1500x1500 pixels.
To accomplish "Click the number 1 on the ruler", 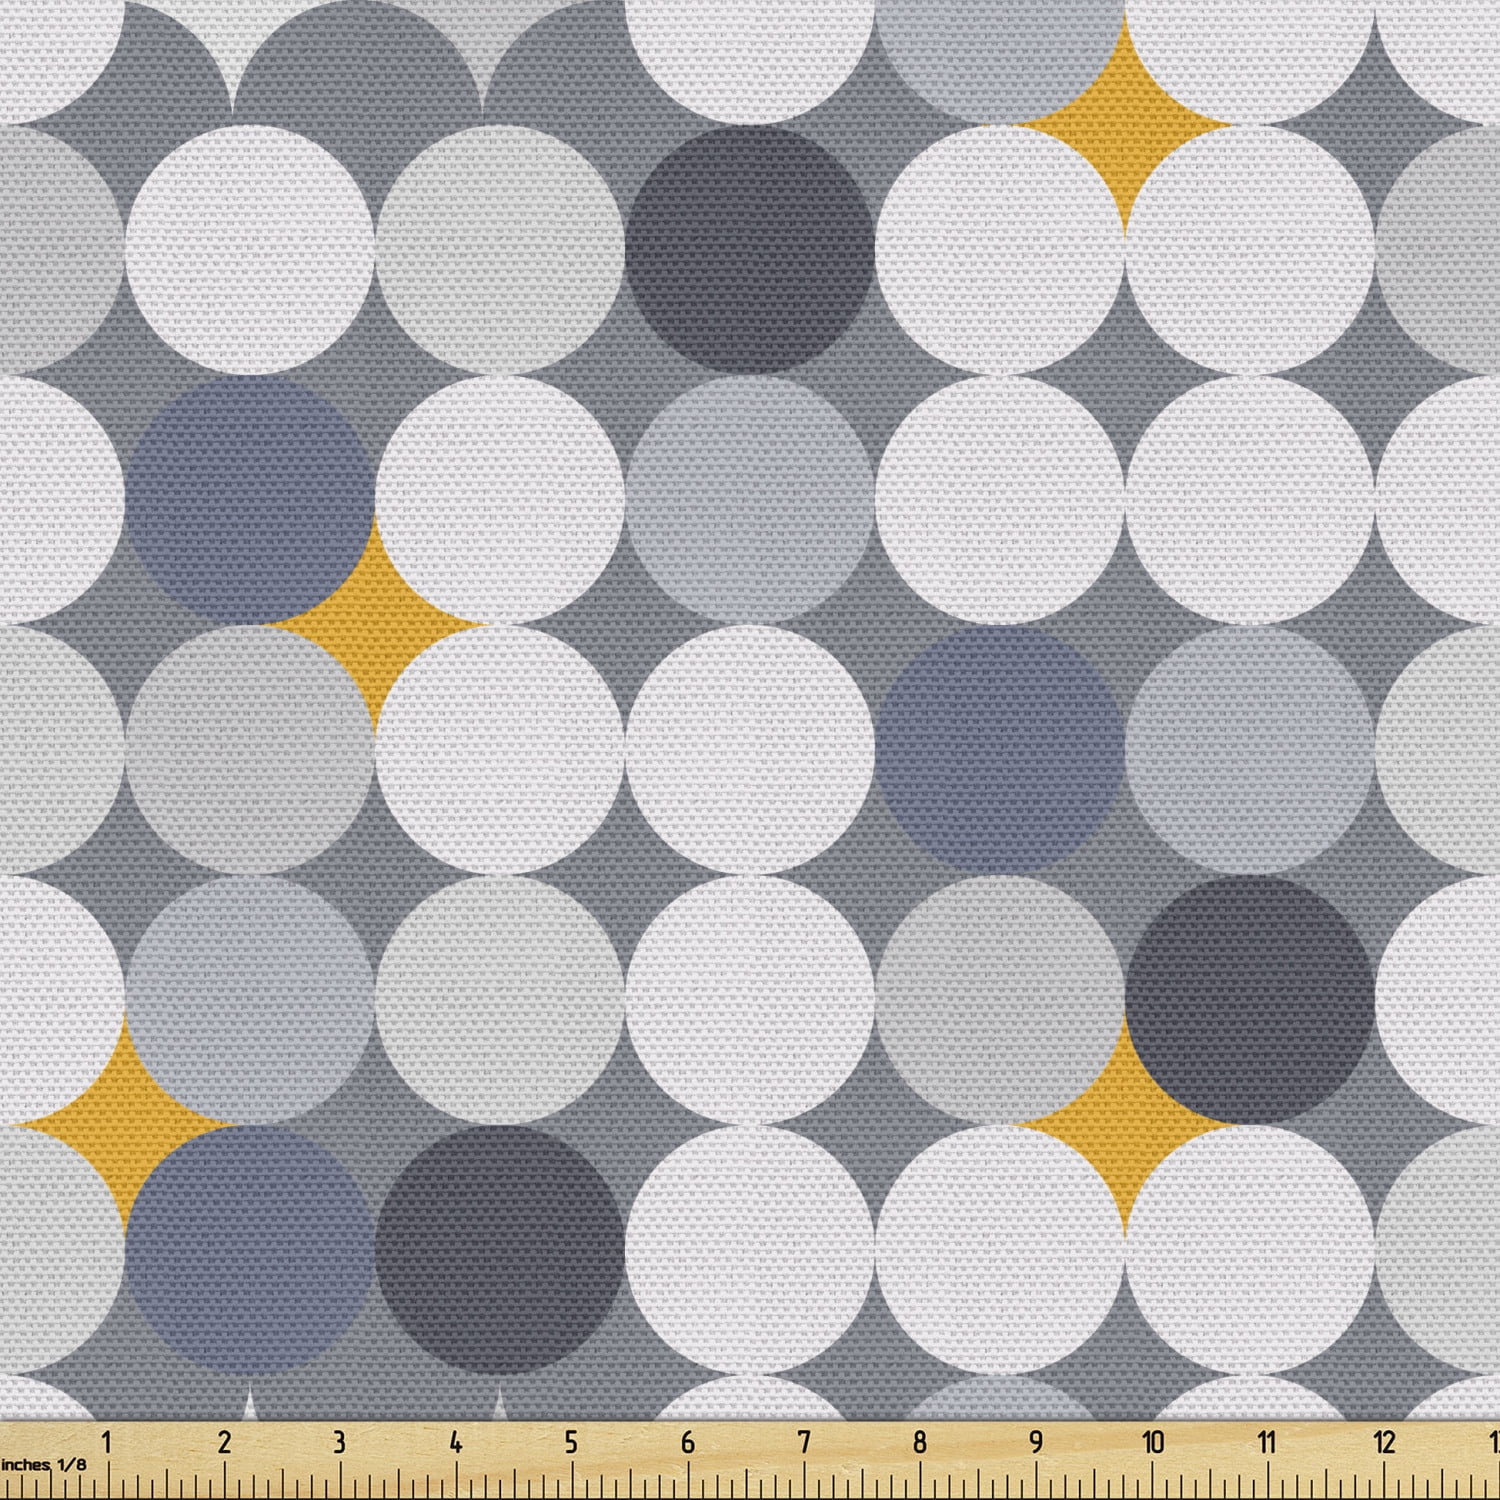I will 107,1442.
